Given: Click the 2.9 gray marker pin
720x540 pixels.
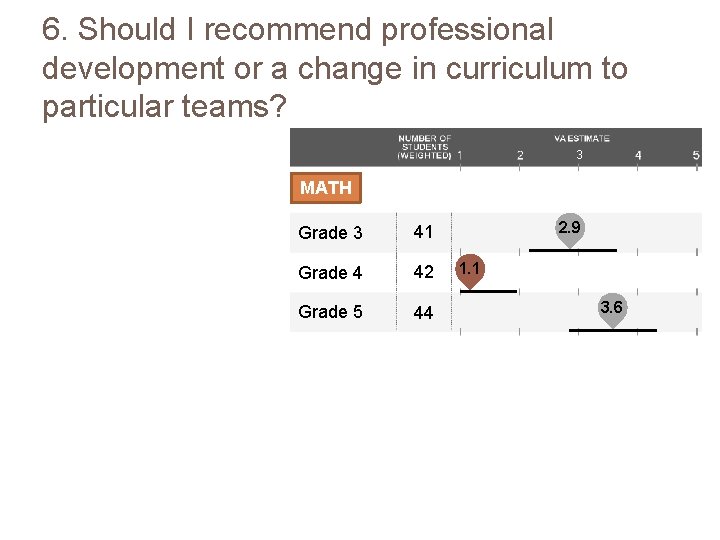Looking at the screenshot, I should pos(569,229).
